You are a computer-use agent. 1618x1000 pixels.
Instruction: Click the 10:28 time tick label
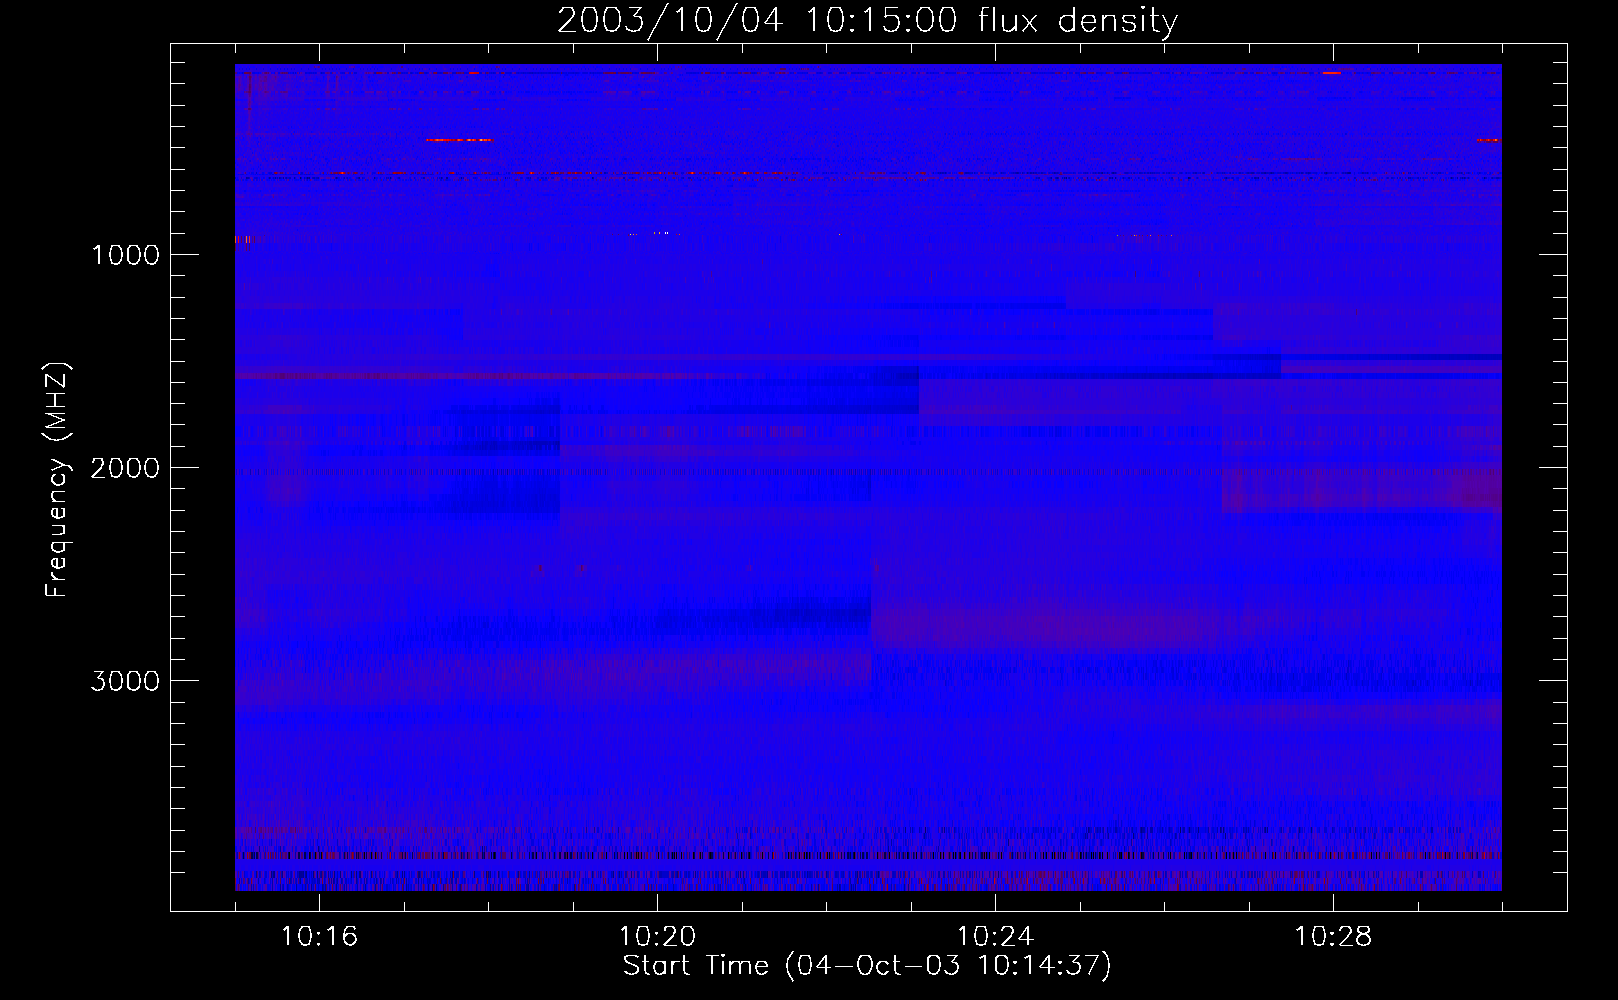[x=1333, y=937]
